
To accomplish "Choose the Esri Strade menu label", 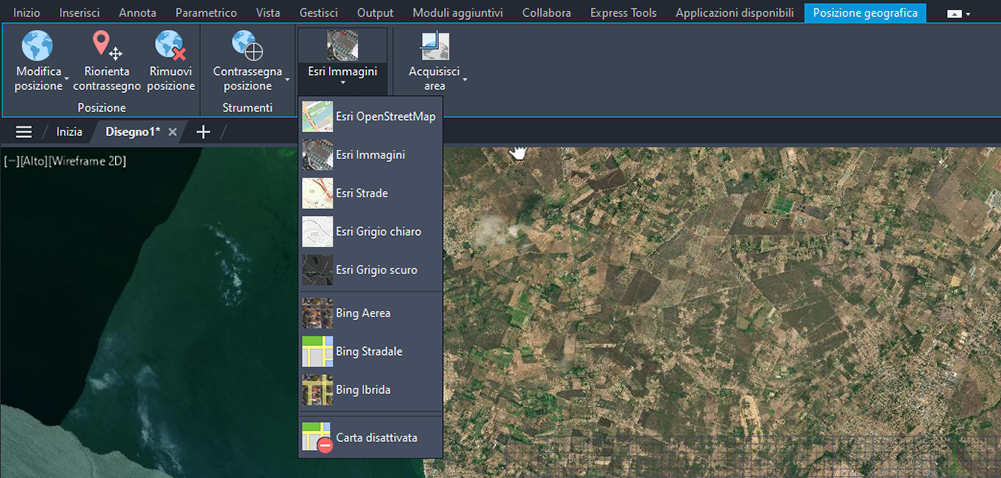I will 362,193.
